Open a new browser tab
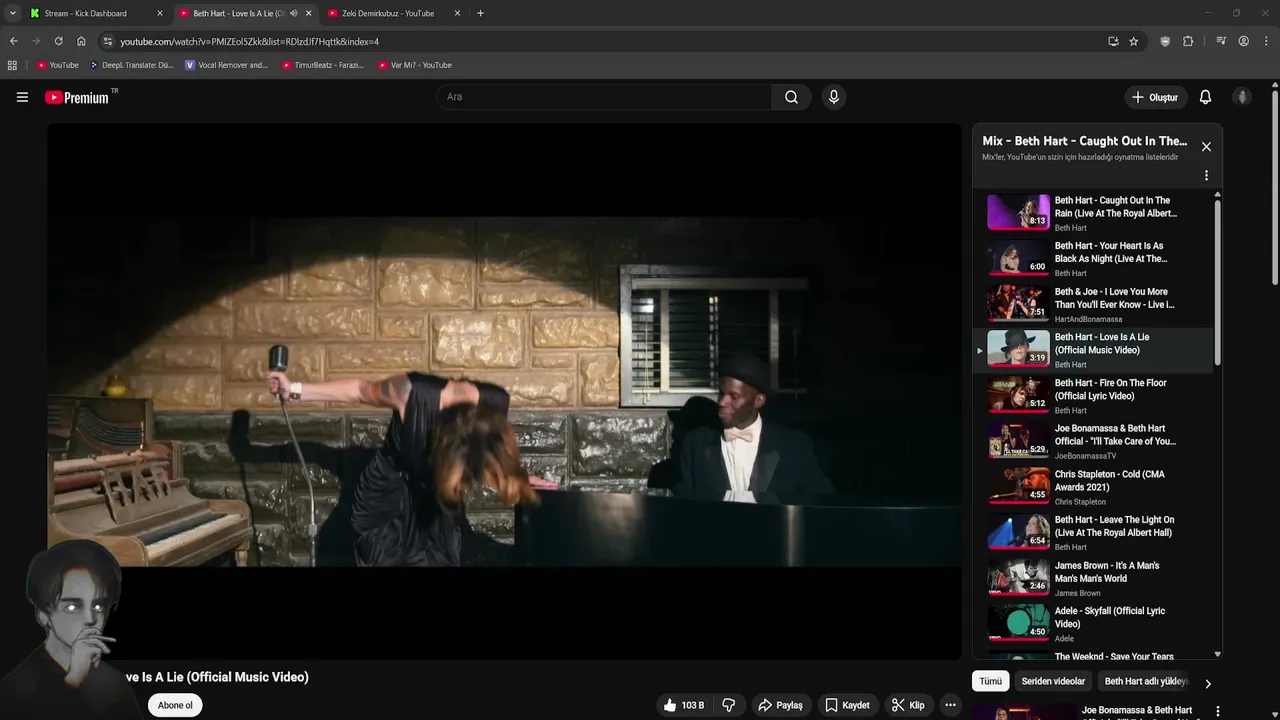Viewport: 1280px width, 720px height. [x=480, y=13]
